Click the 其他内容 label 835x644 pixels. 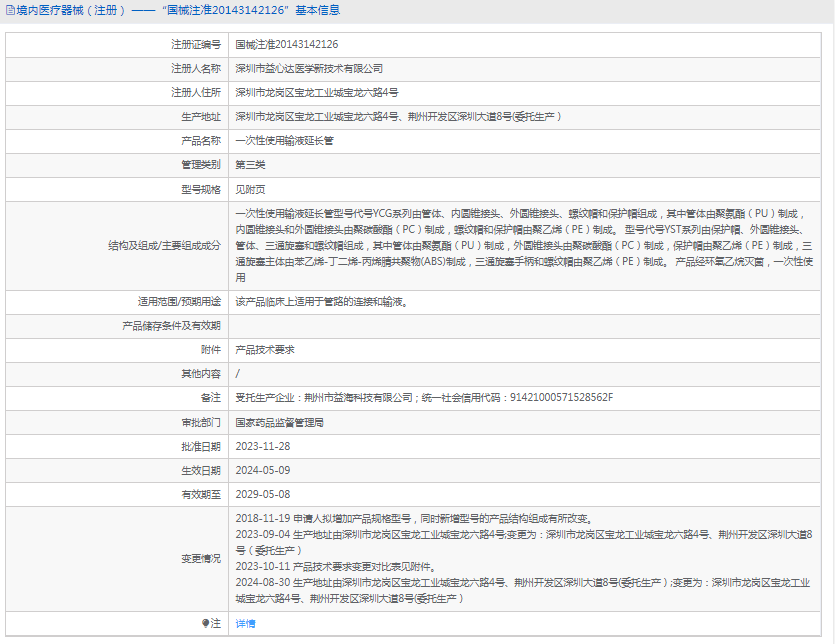coord(201,373)
